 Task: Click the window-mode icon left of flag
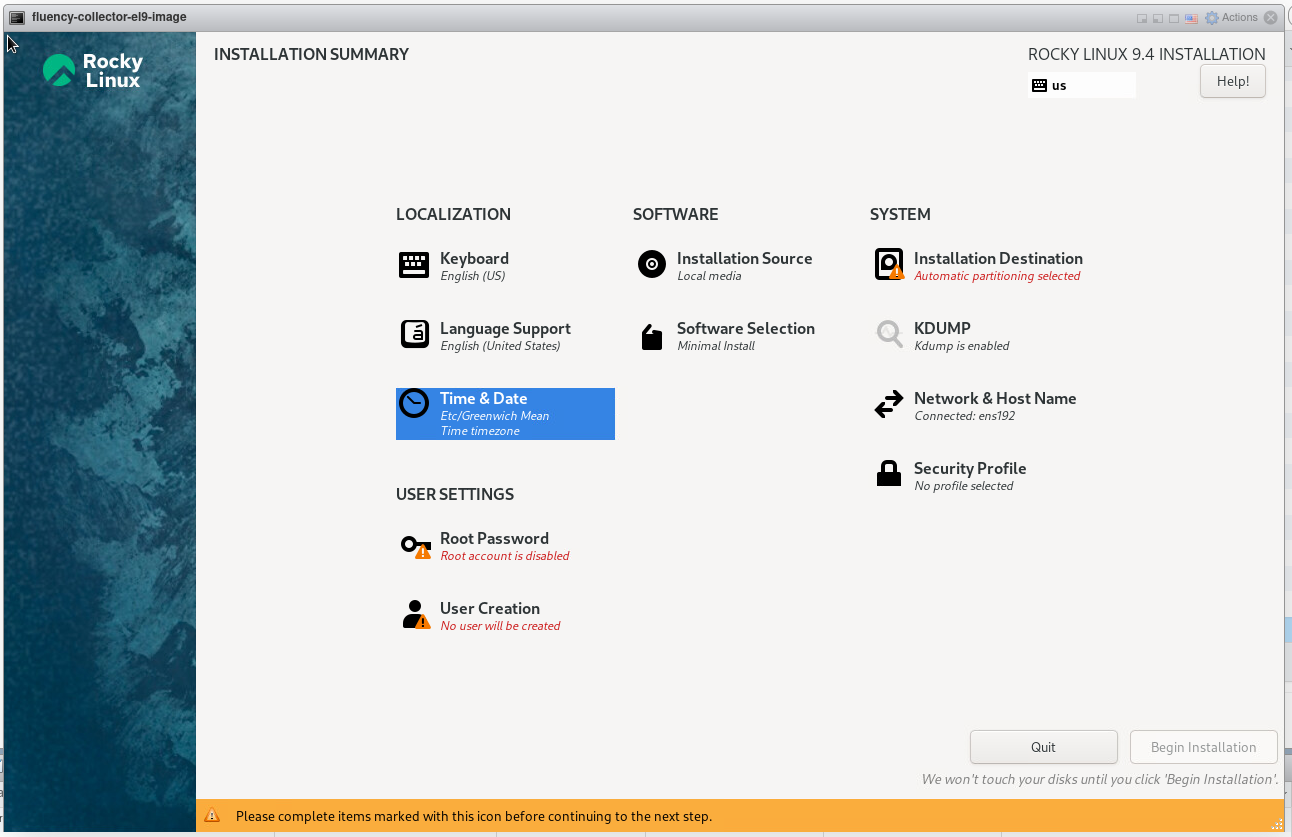tap(1174, 18)
